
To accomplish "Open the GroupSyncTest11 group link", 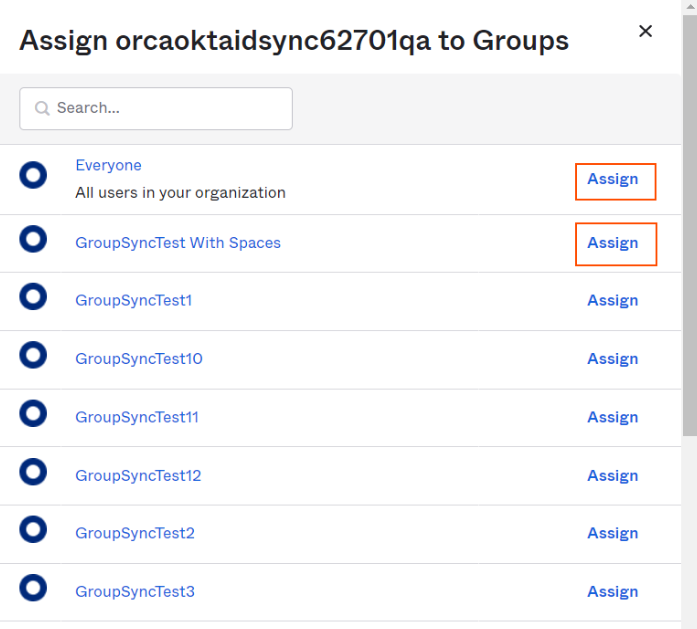I will coord(137,417).
